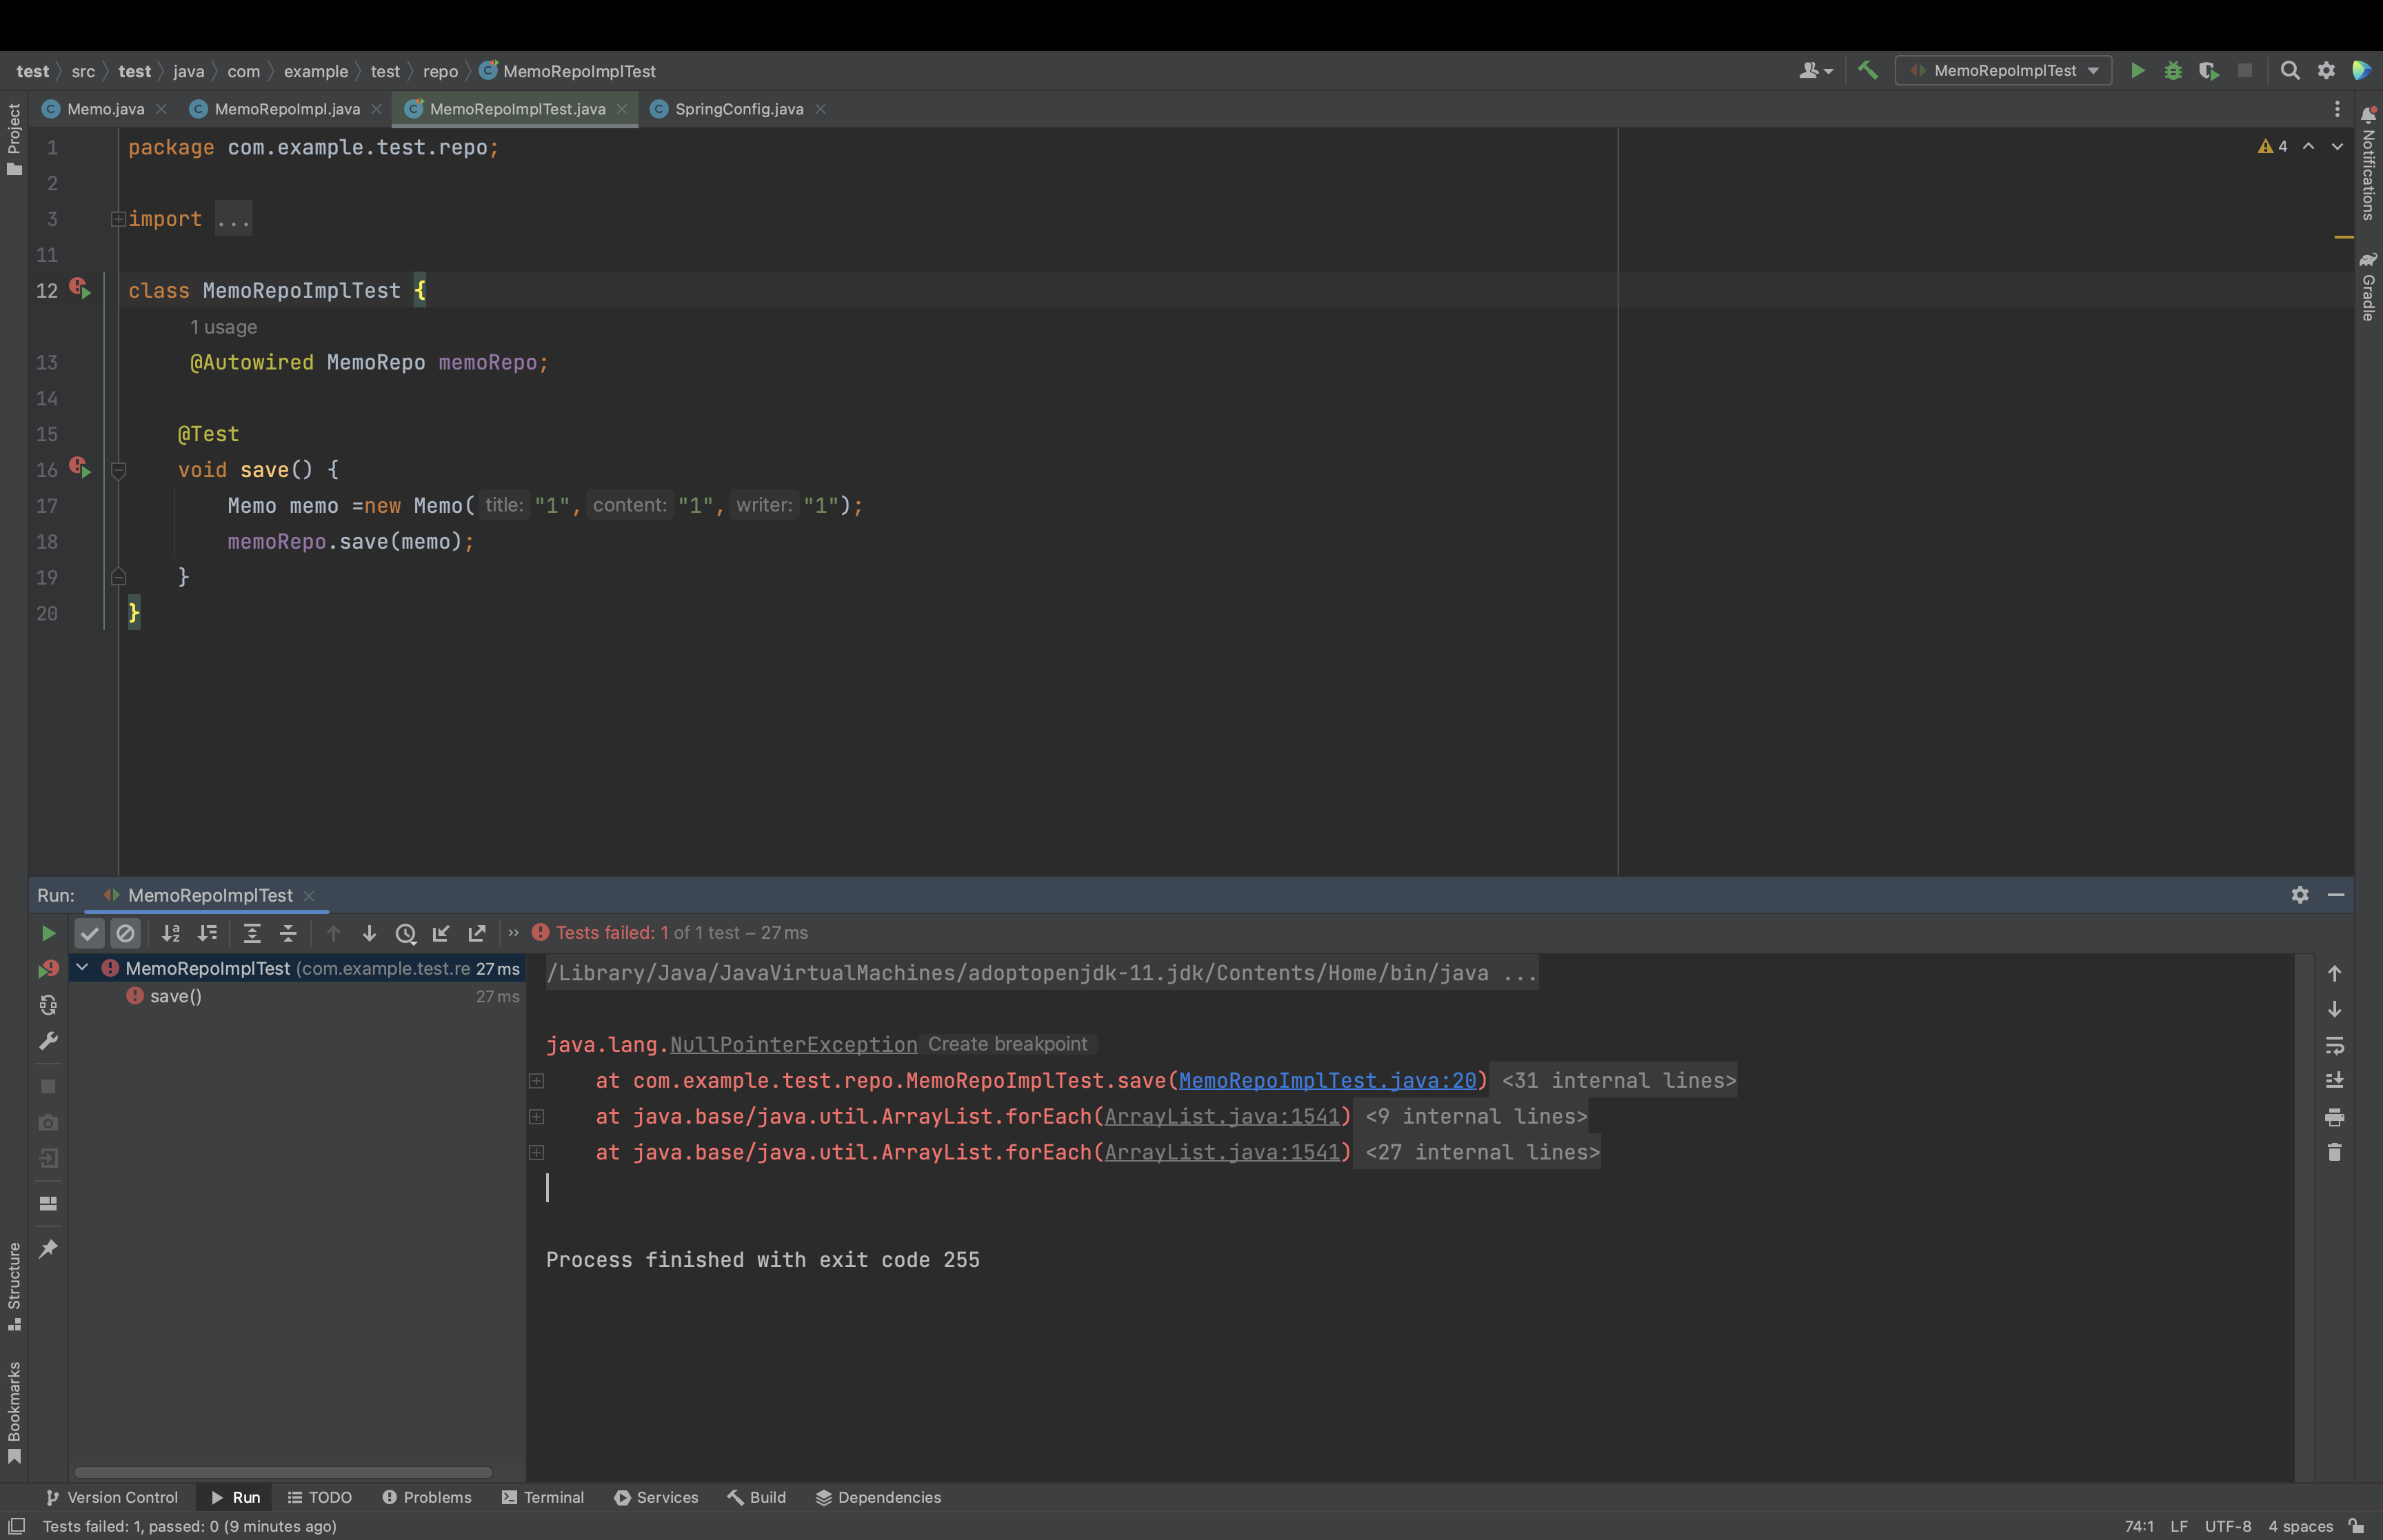Open Dependencies tool window
2383x1540 pixels.
[879, 1497]
